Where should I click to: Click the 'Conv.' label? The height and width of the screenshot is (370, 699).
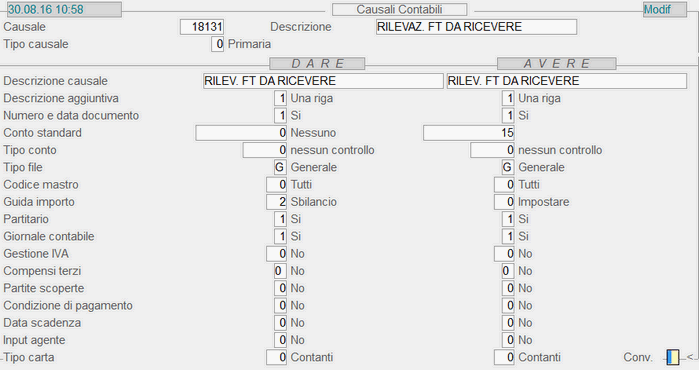tap(637, 358)
